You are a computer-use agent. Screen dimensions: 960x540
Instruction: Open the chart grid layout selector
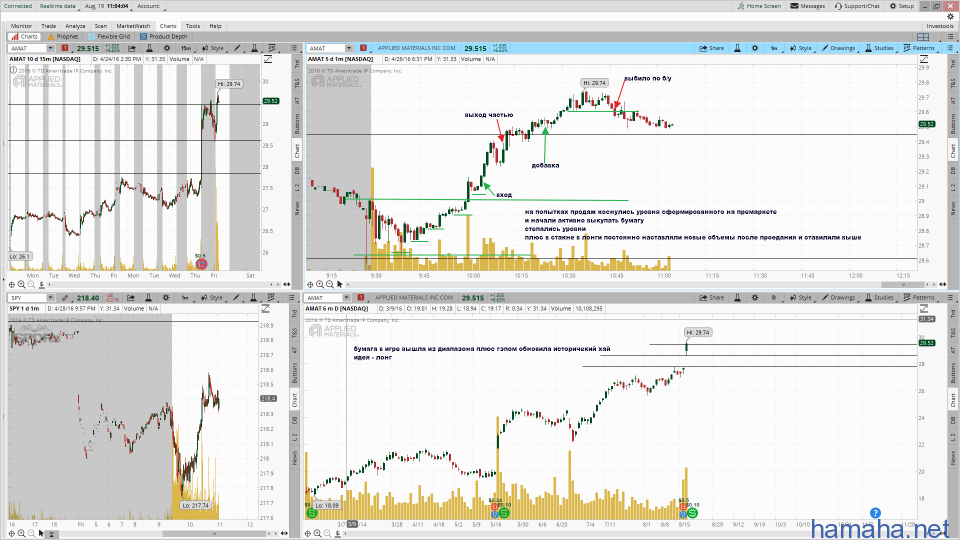(923, 37)
